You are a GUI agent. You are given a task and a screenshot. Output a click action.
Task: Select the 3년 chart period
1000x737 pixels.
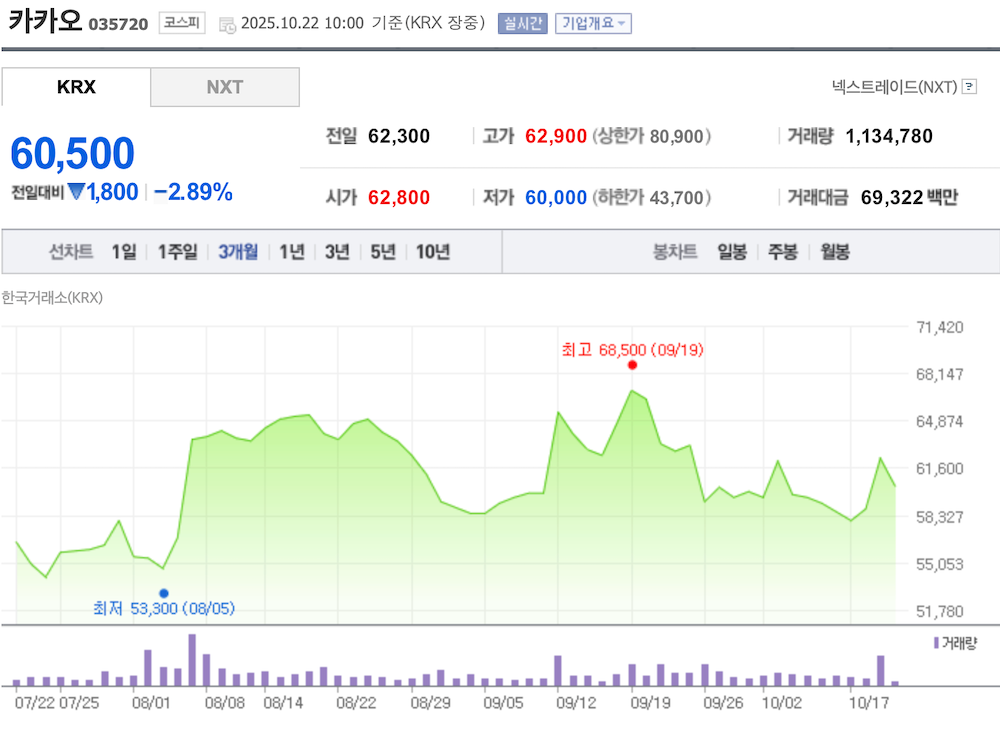338,252
